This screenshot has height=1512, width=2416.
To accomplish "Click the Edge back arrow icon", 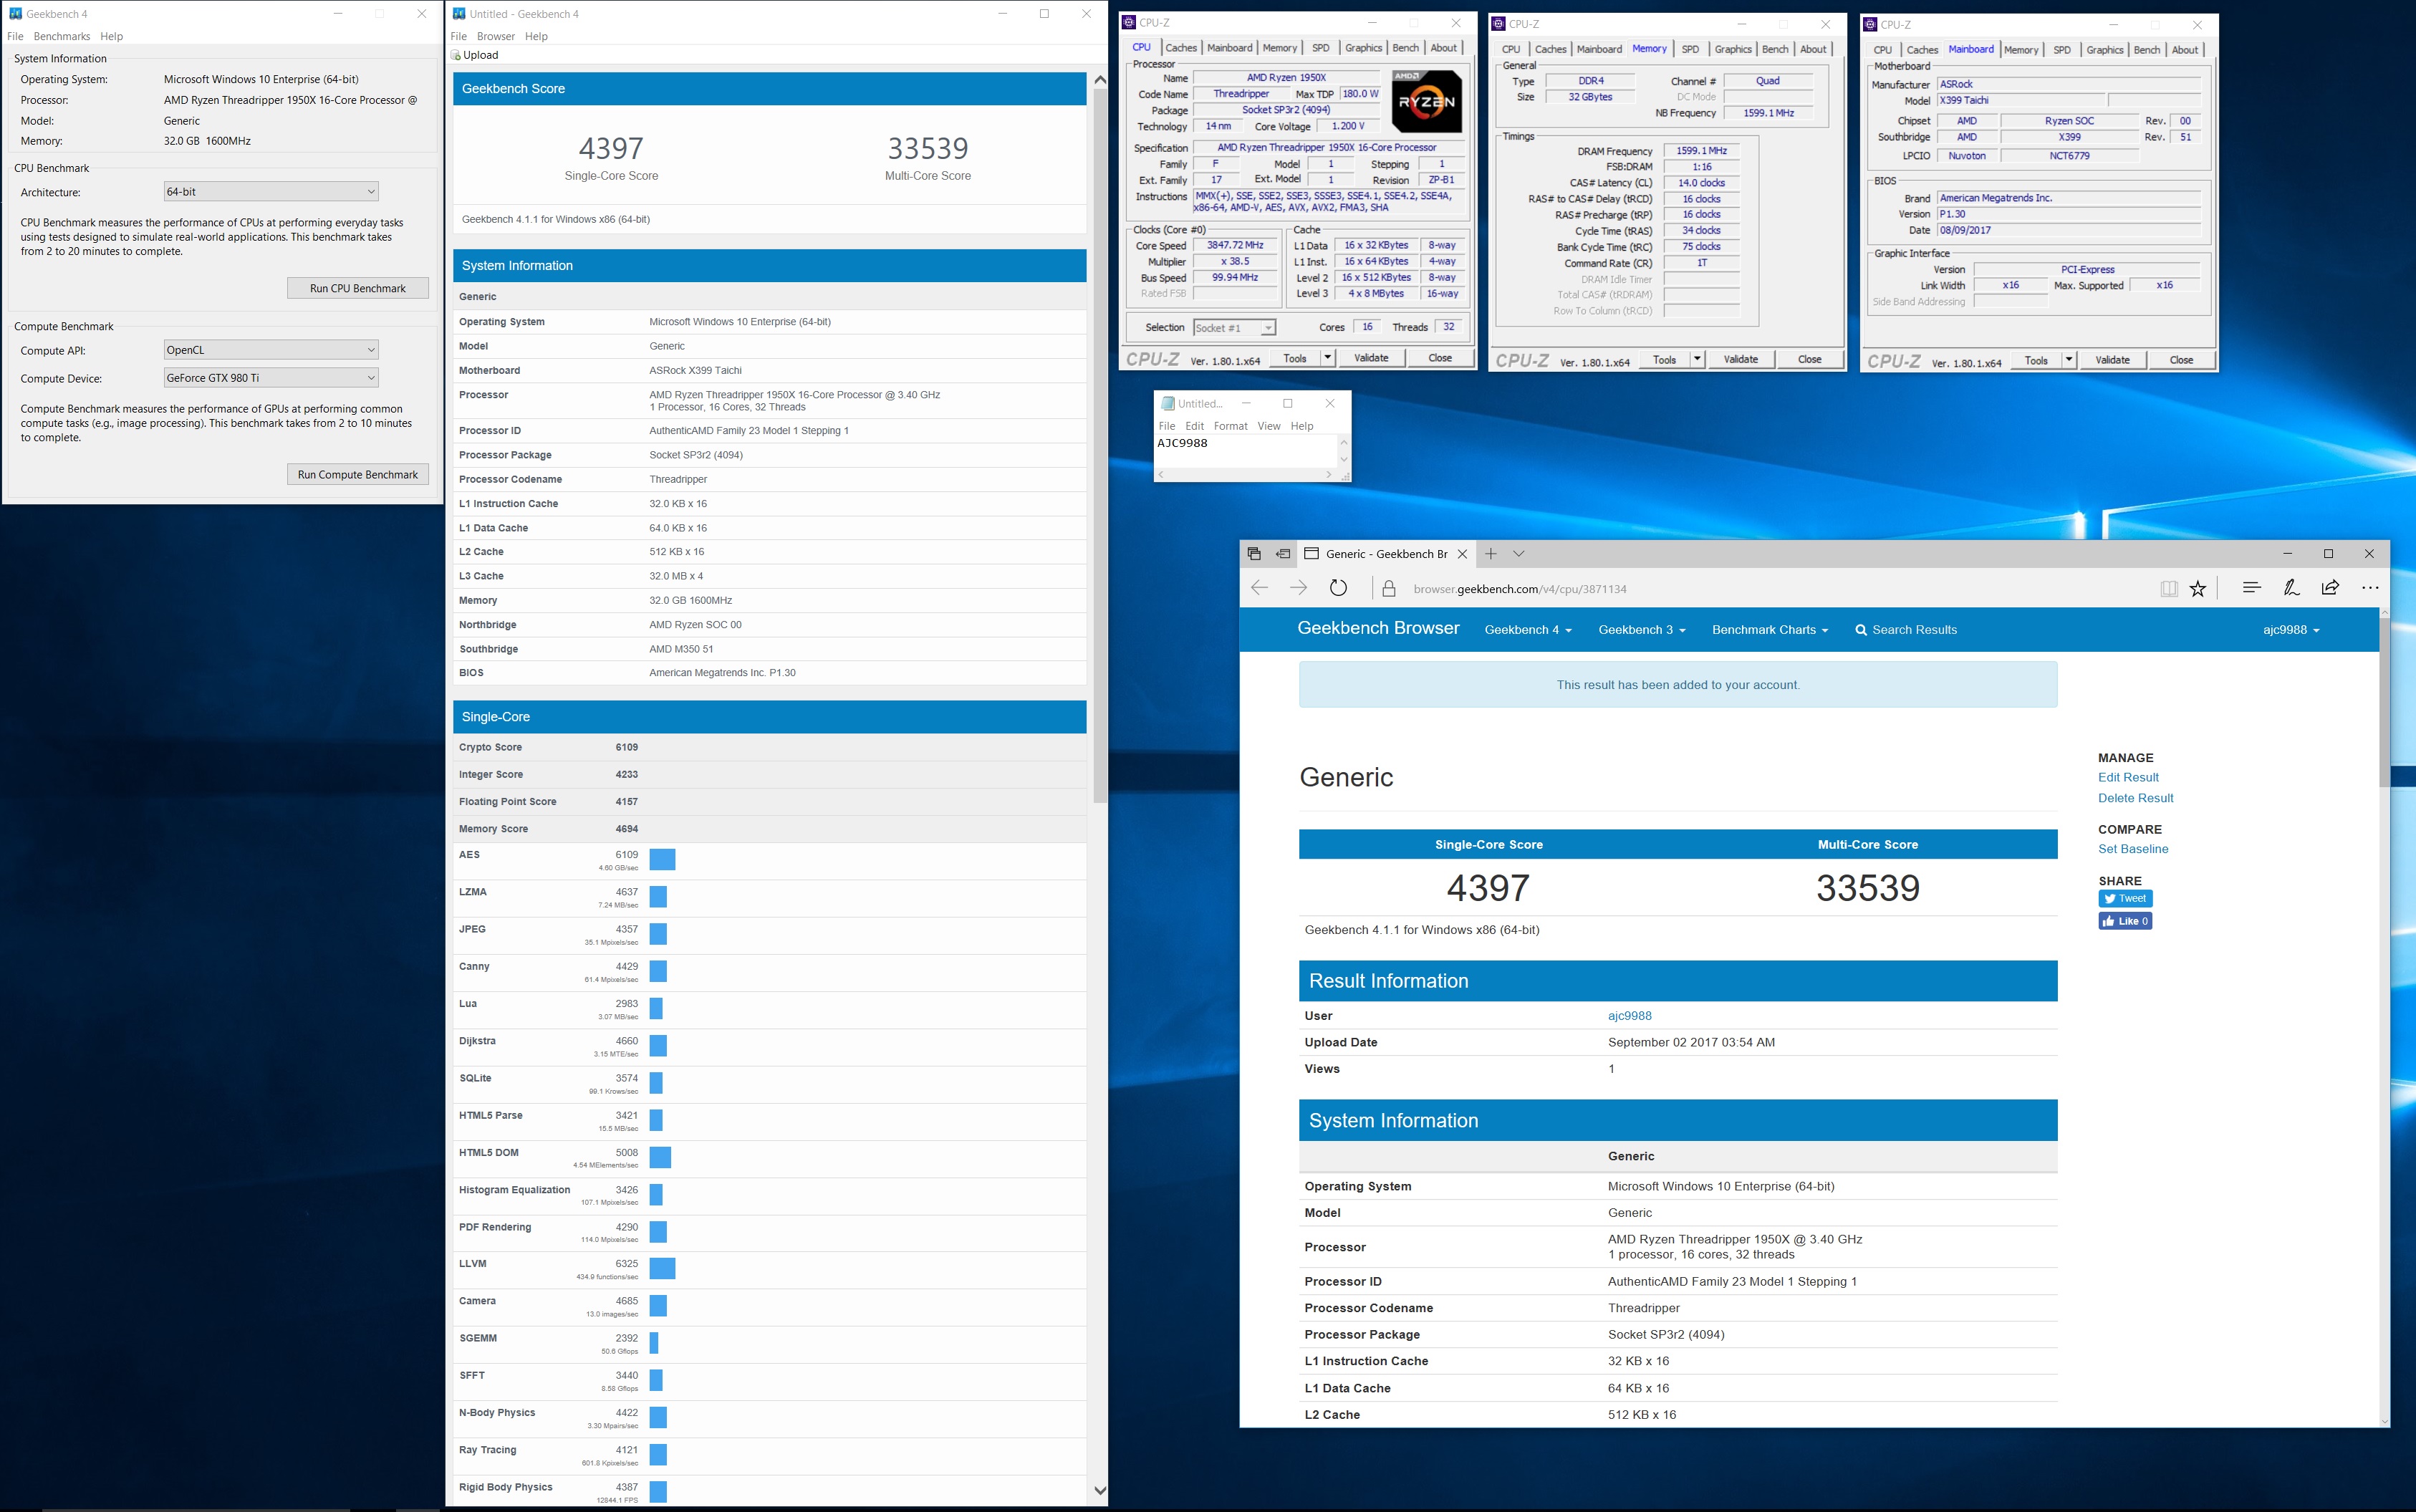I will 1259,588.
